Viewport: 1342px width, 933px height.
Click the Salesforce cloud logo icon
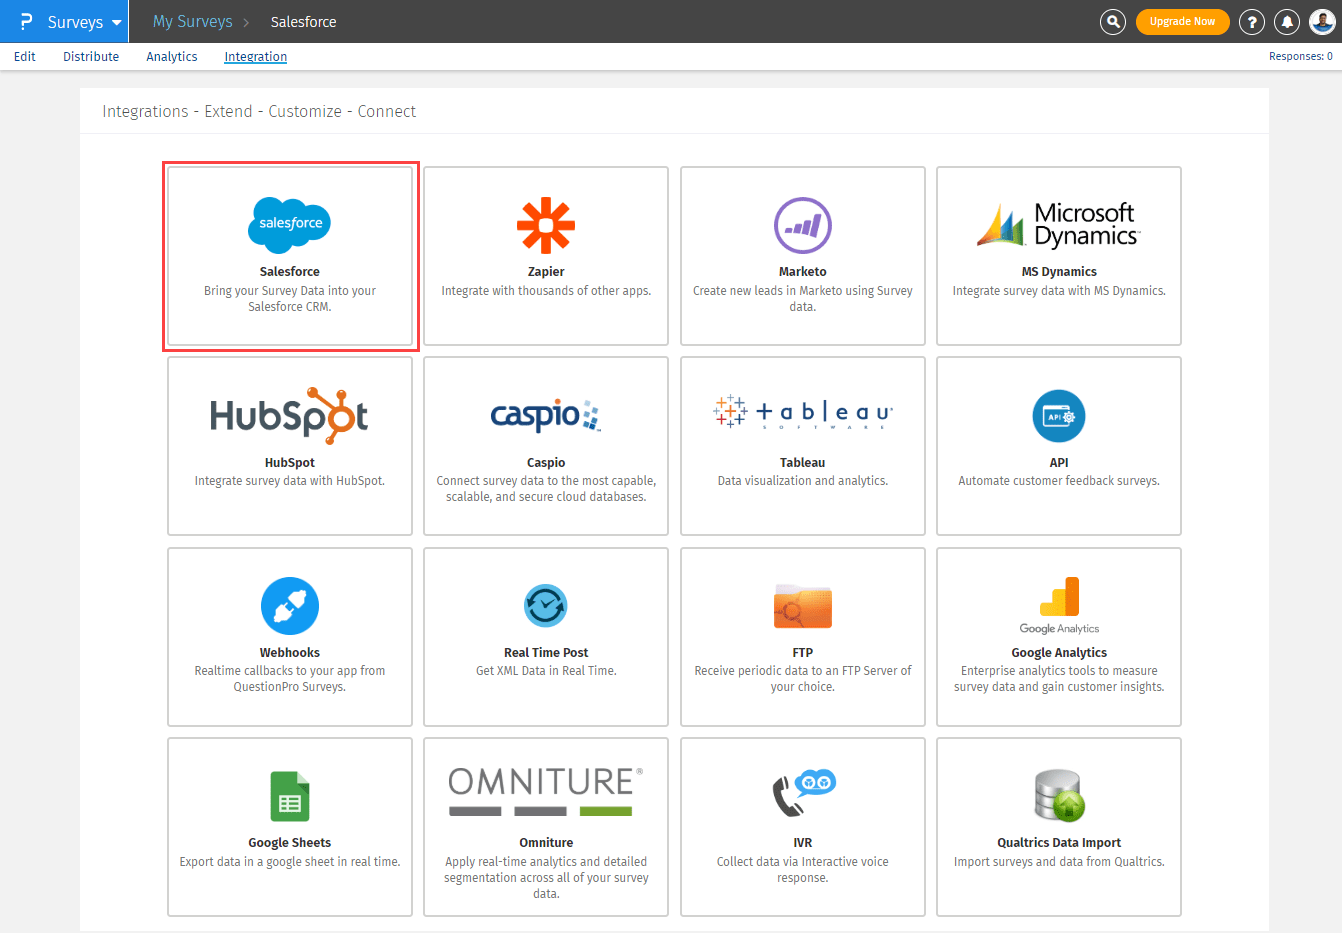tap(289, 224)
